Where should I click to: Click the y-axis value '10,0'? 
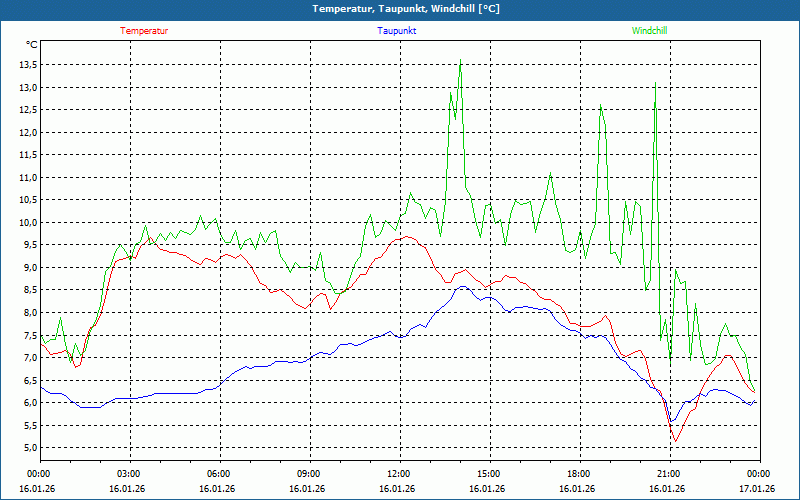[x=28, y=222]
